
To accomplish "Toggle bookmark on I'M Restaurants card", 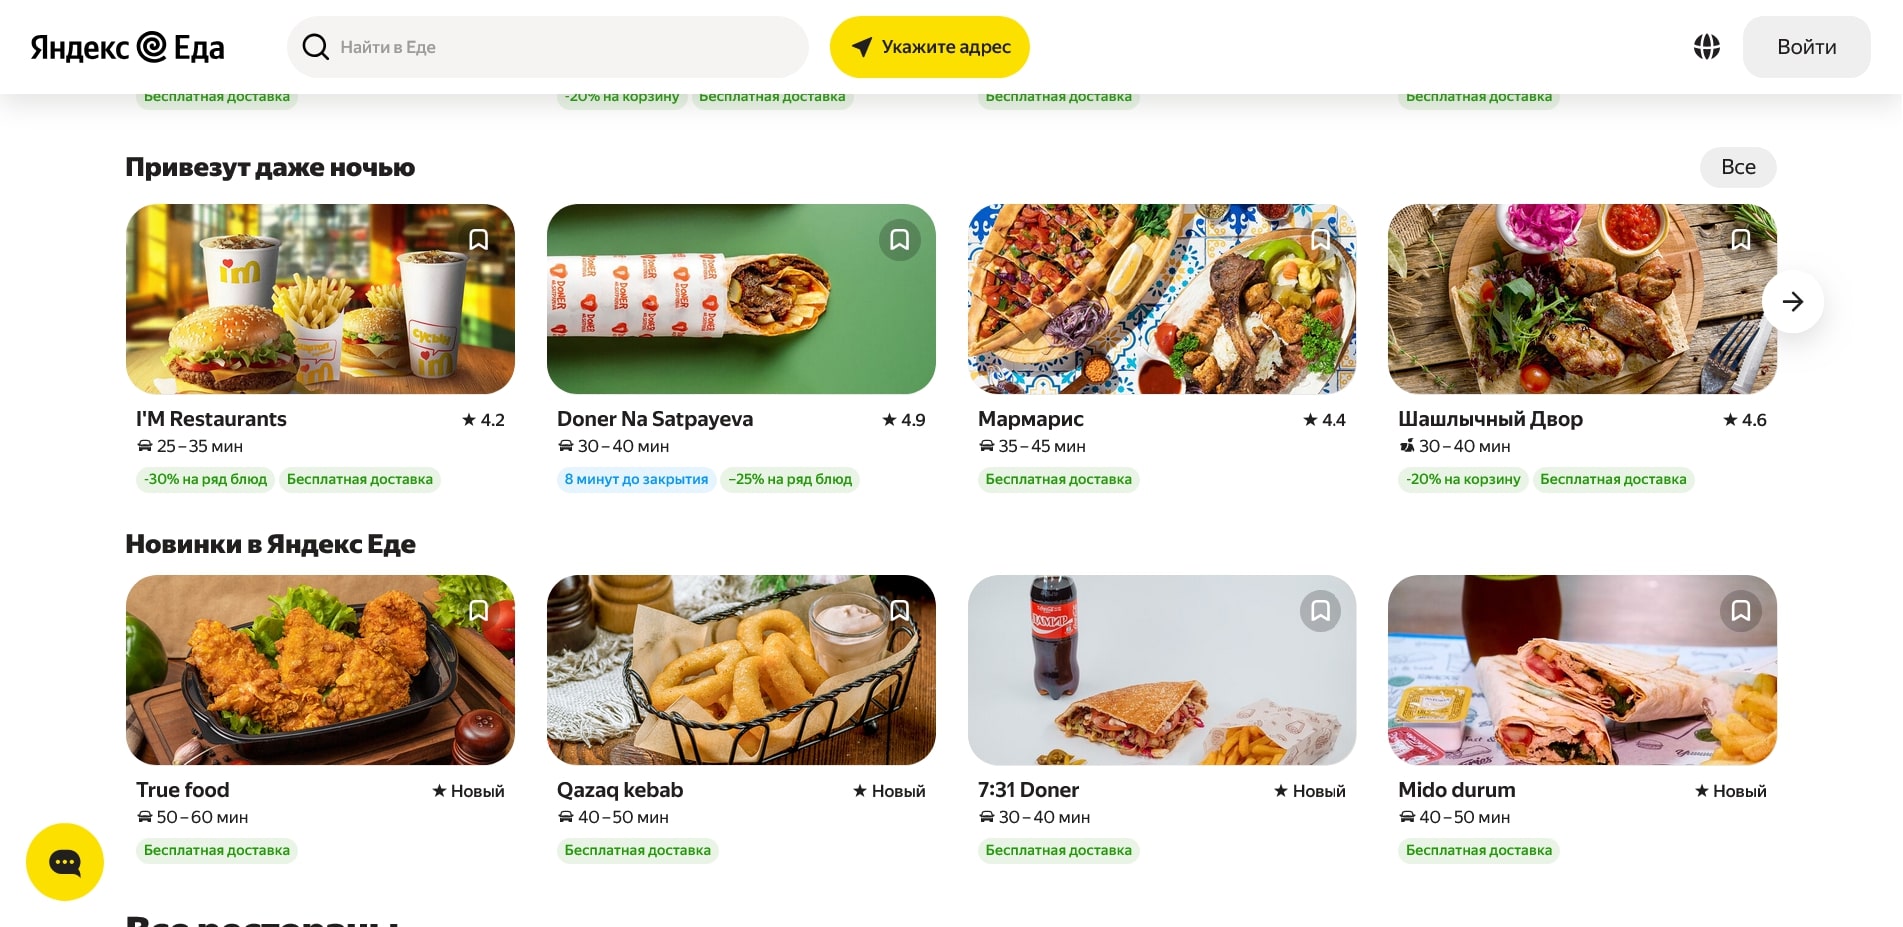I will (x=479, y=240).
